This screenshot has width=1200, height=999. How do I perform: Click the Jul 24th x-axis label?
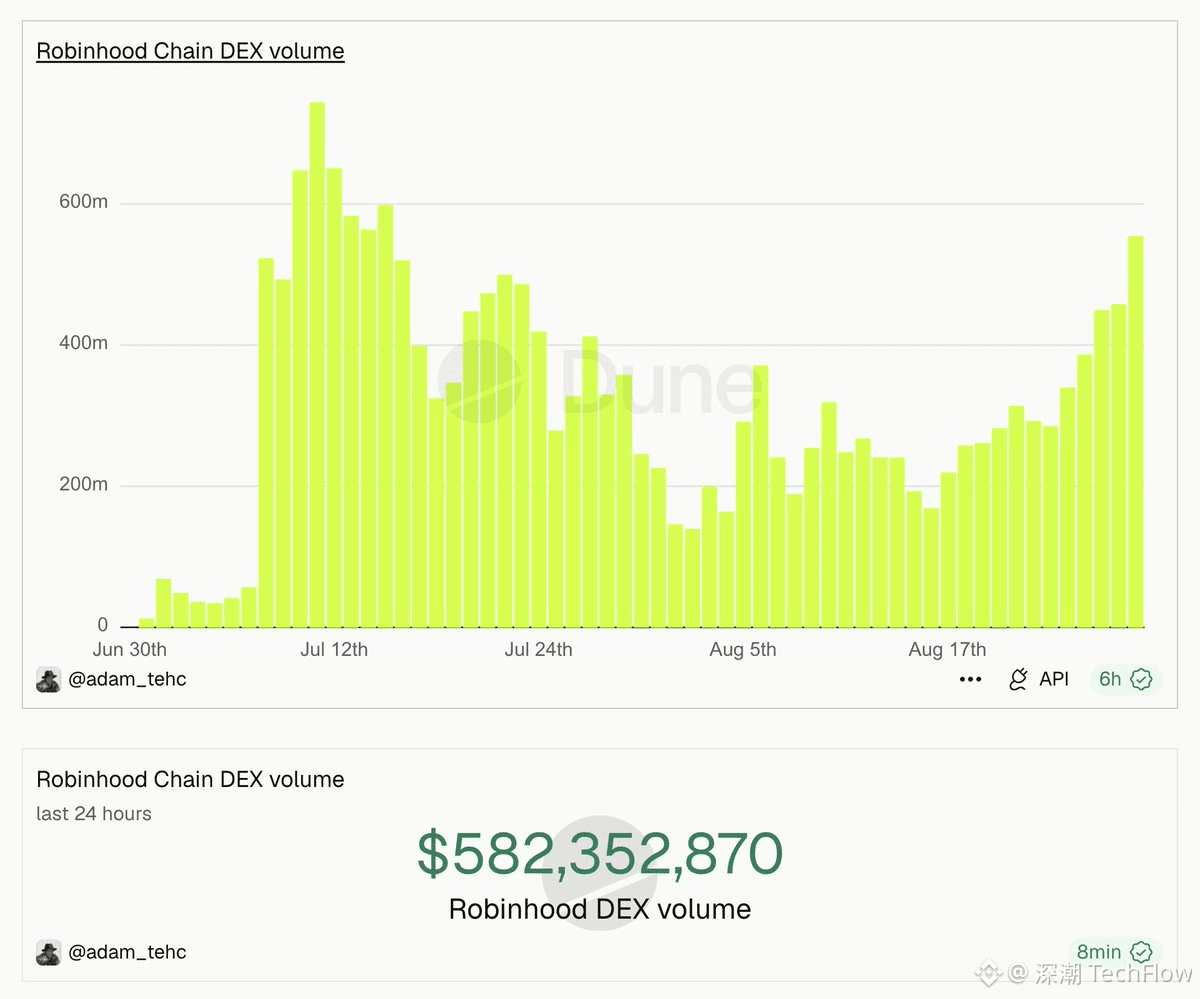[539, 650]
